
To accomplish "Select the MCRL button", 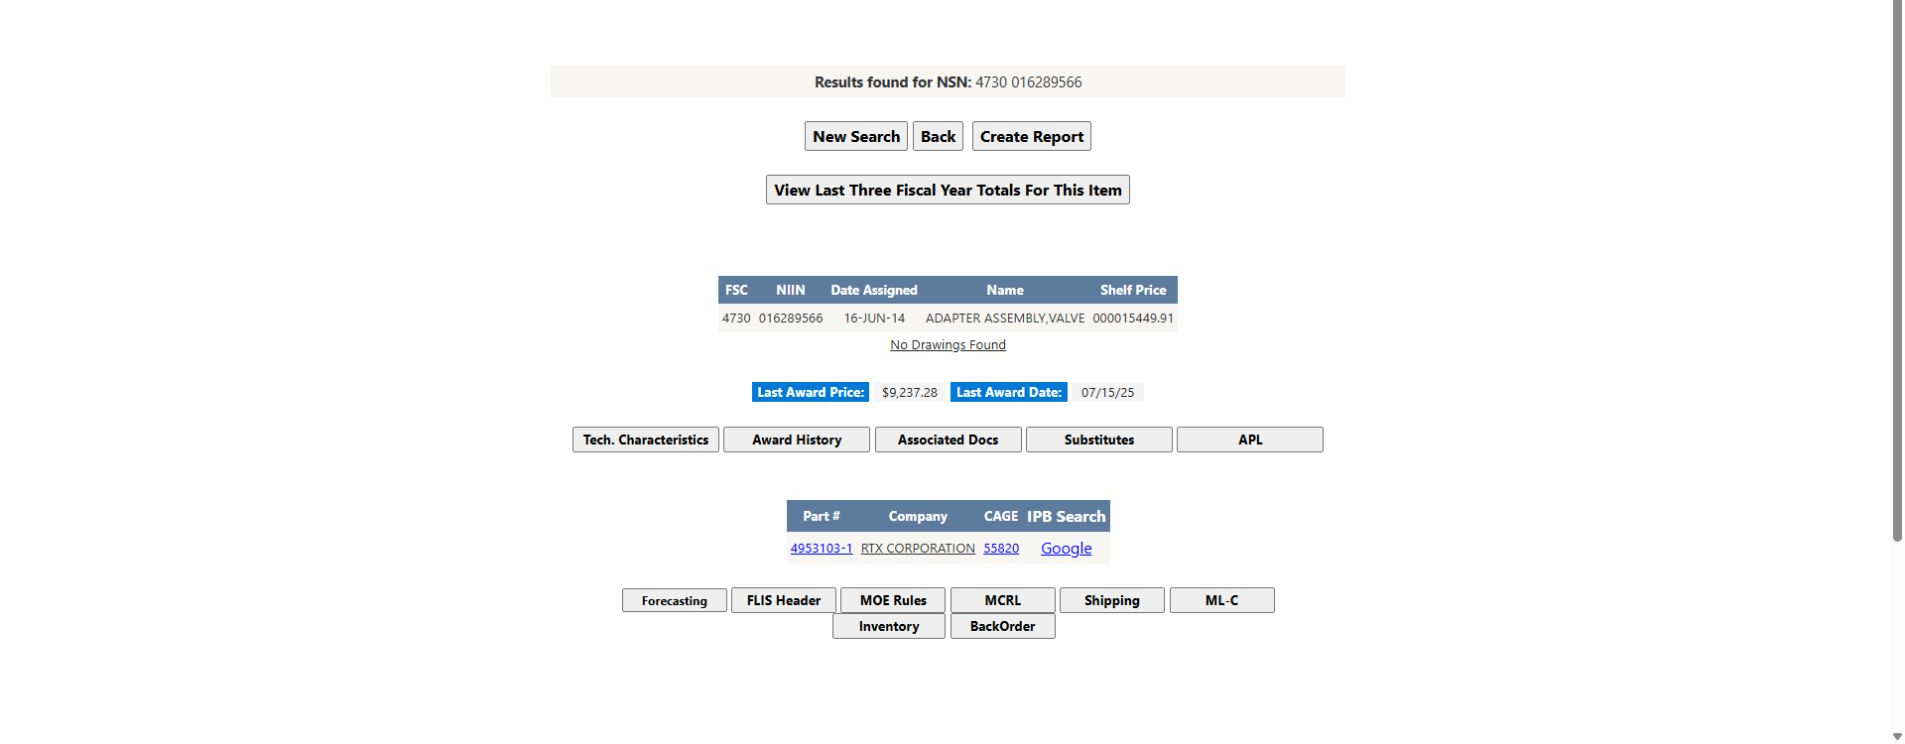I will point(1003,601).
